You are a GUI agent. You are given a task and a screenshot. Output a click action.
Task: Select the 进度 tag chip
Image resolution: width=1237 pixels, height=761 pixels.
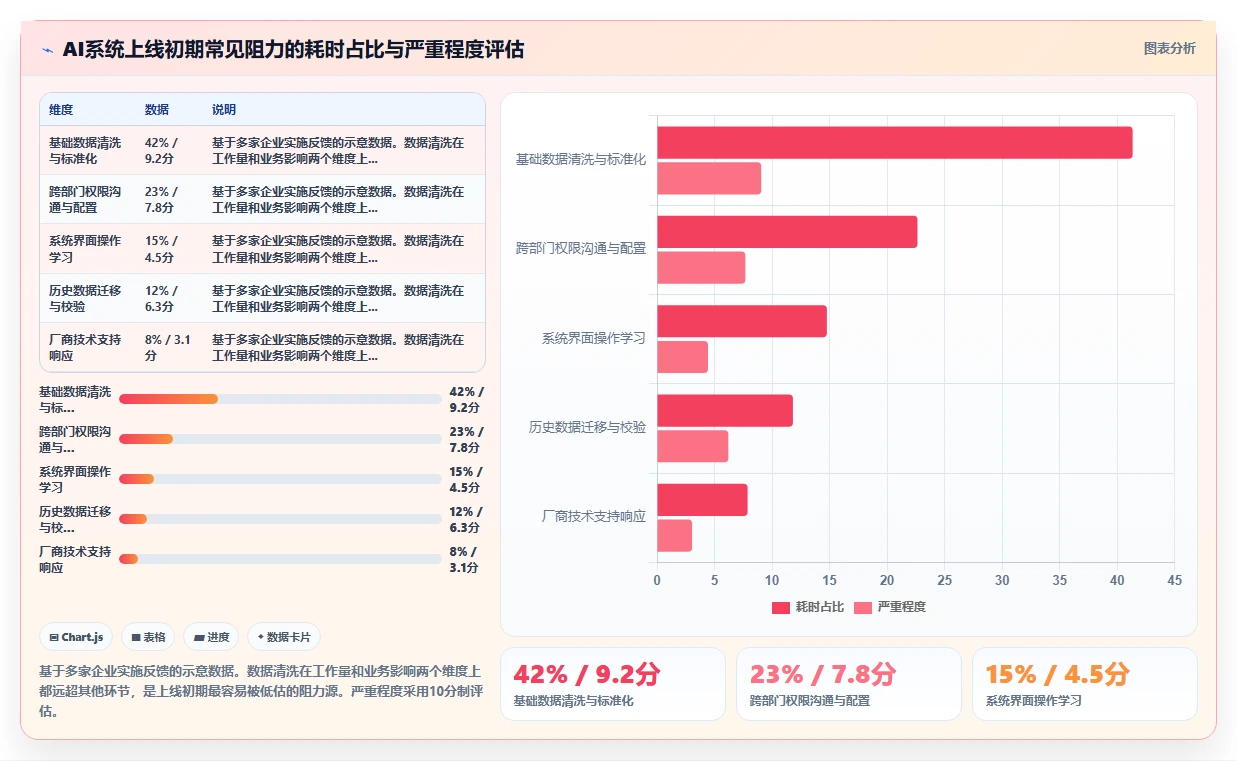coord(211,637)
